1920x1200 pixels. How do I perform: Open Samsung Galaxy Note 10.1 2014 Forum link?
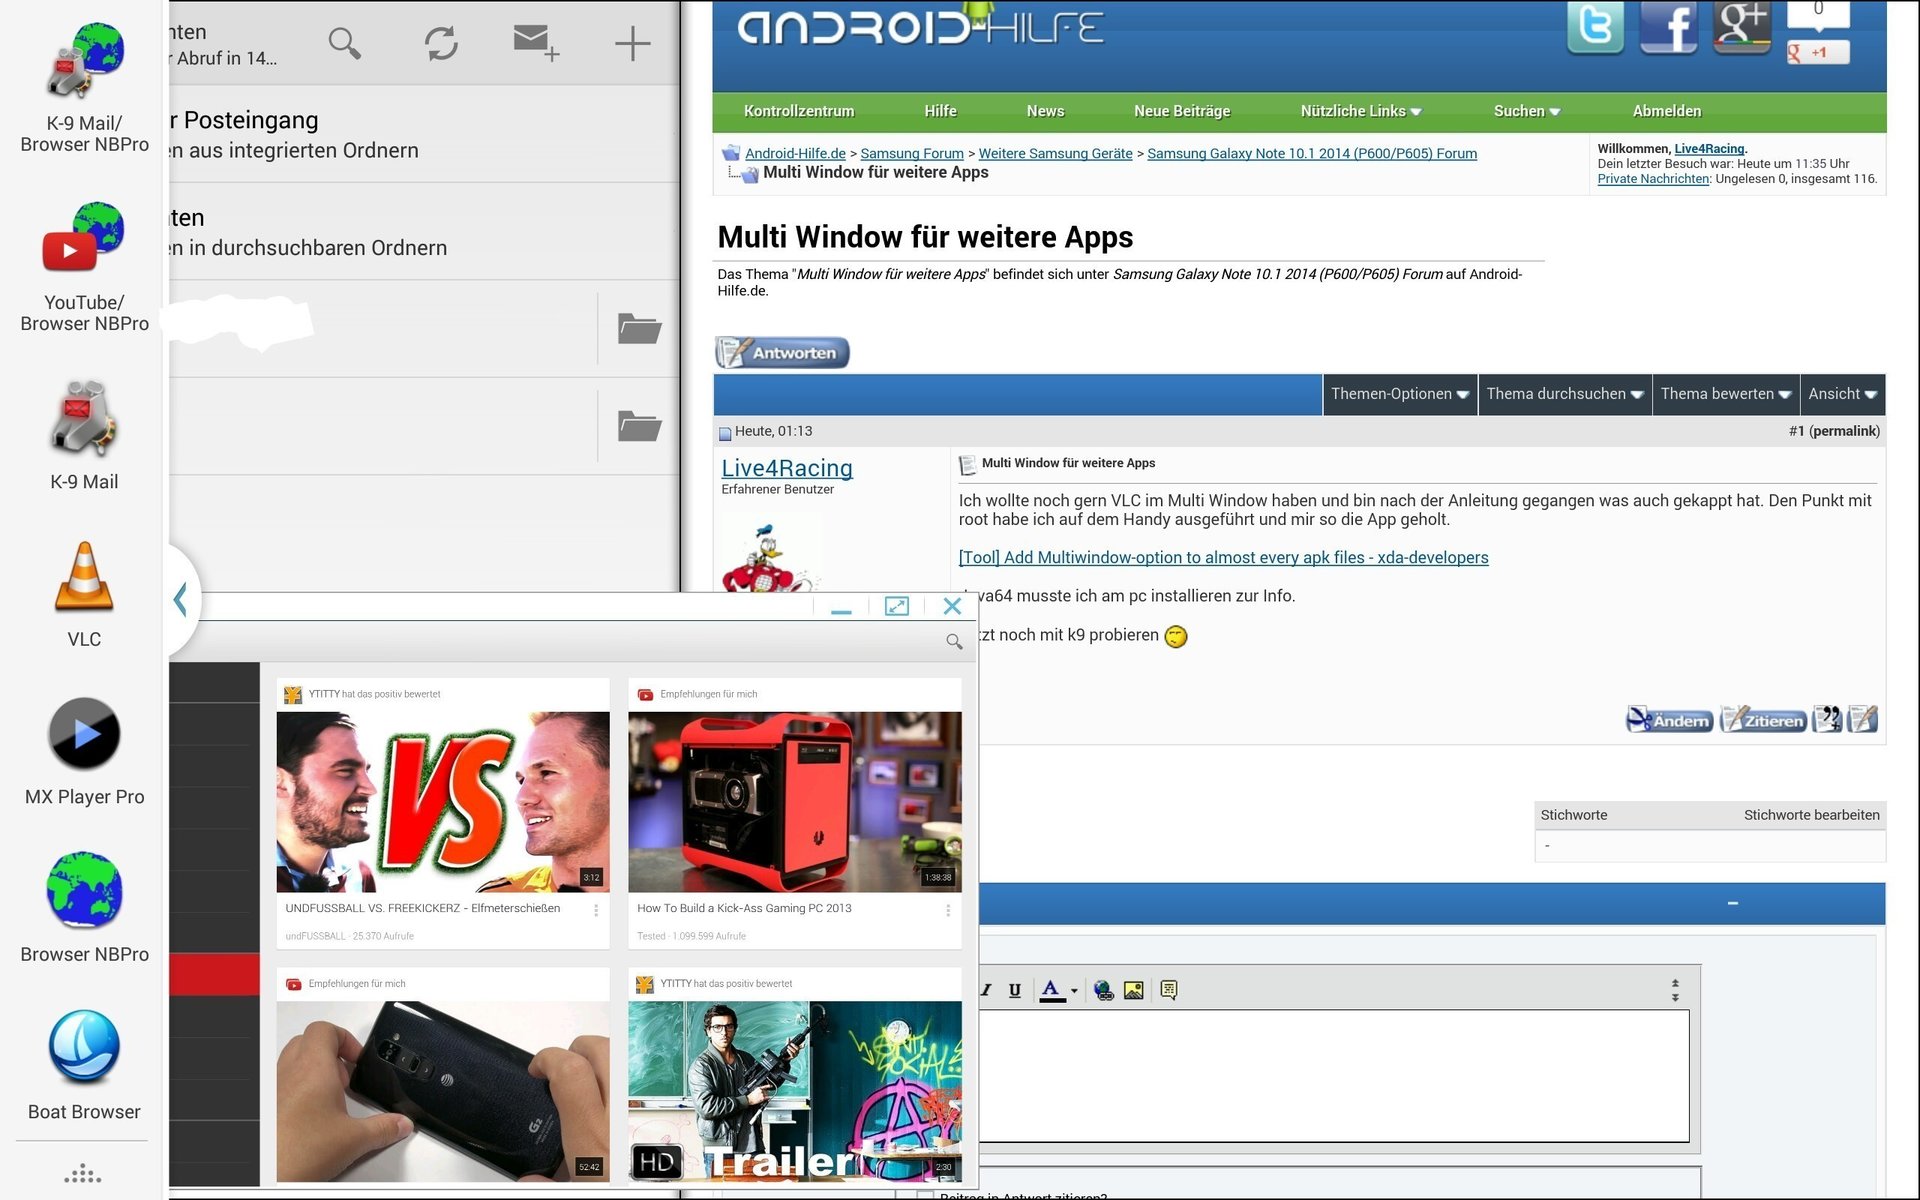[1312, 153]
